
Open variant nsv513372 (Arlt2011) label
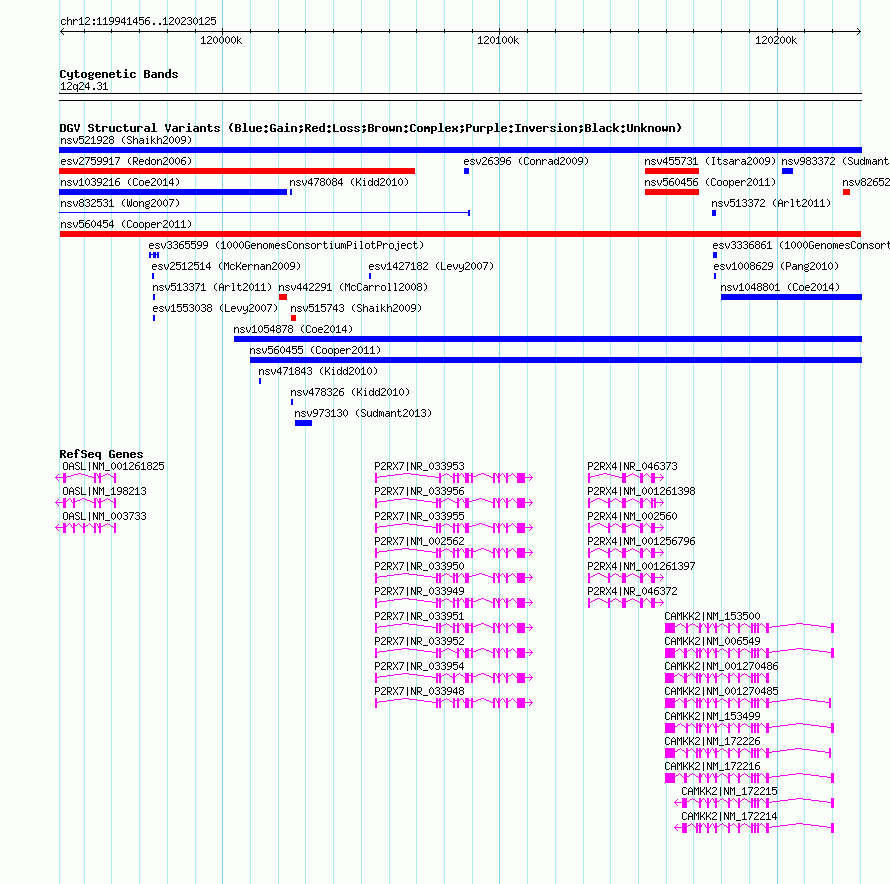click(x=771, y=203)
